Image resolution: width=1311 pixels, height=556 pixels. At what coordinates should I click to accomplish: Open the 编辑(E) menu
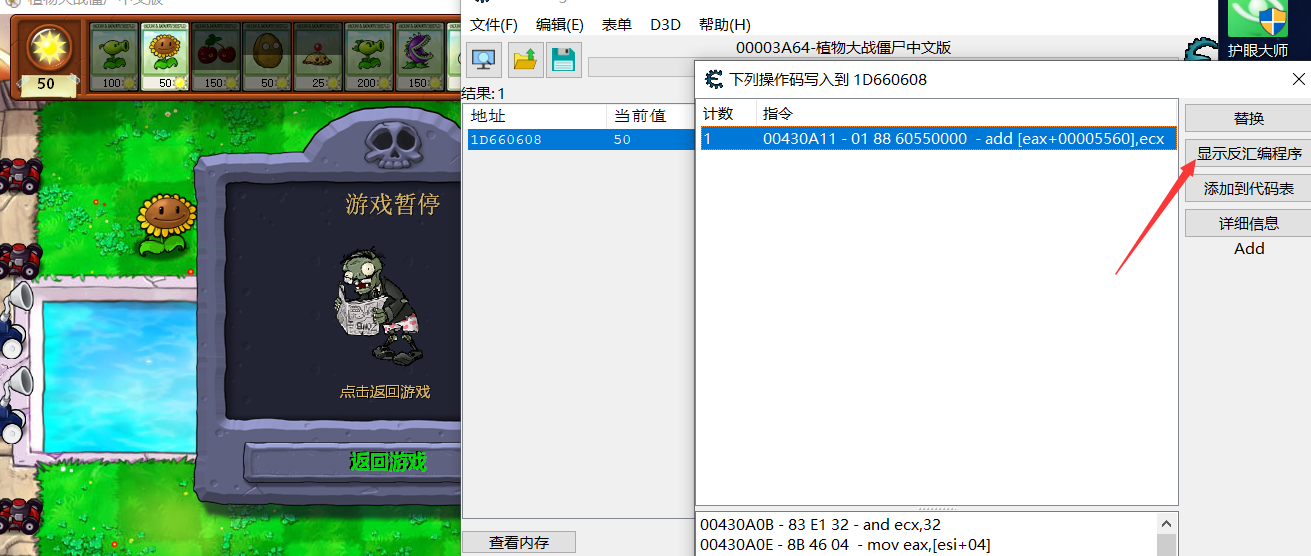(560, 24)
